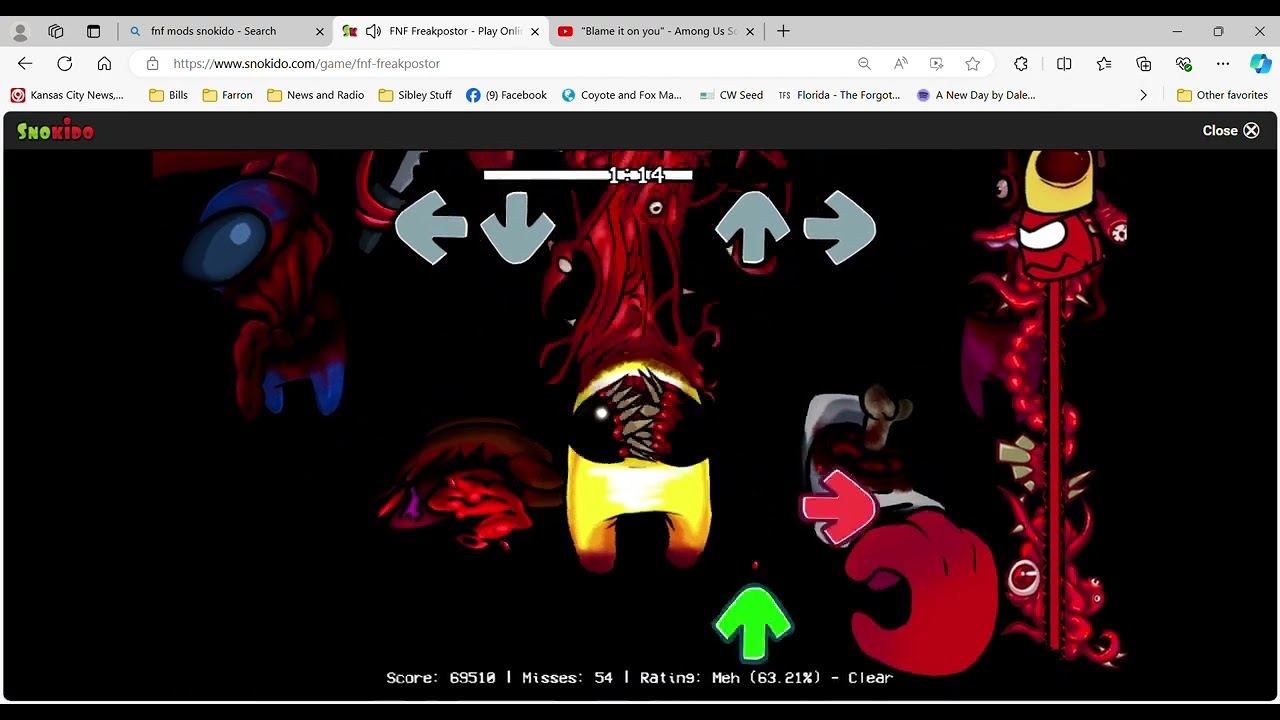1280x720 pixels.
Task: Open the Copilot sidebar icon
Action: pyautogui.click(x=1260, y=63)
